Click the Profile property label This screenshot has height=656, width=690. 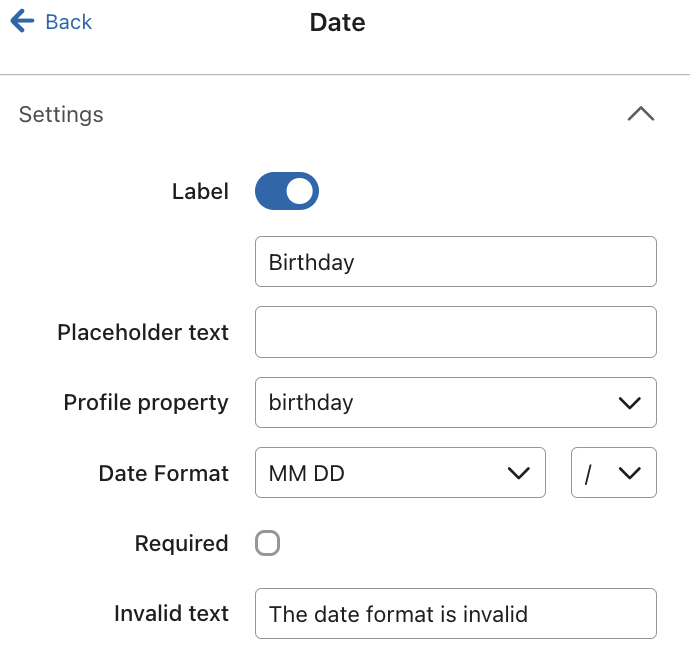(146, 402)
